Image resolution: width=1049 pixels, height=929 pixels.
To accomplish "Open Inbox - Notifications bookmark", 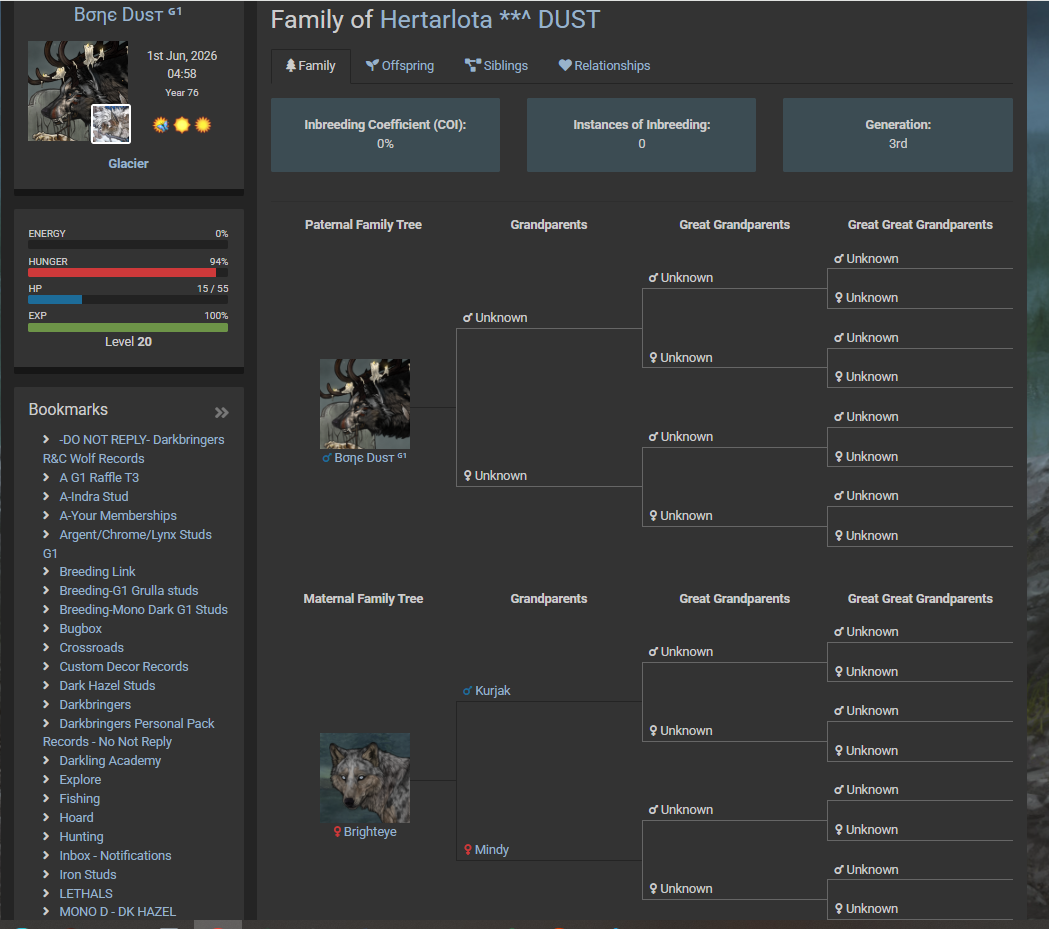I will point(115,855).
